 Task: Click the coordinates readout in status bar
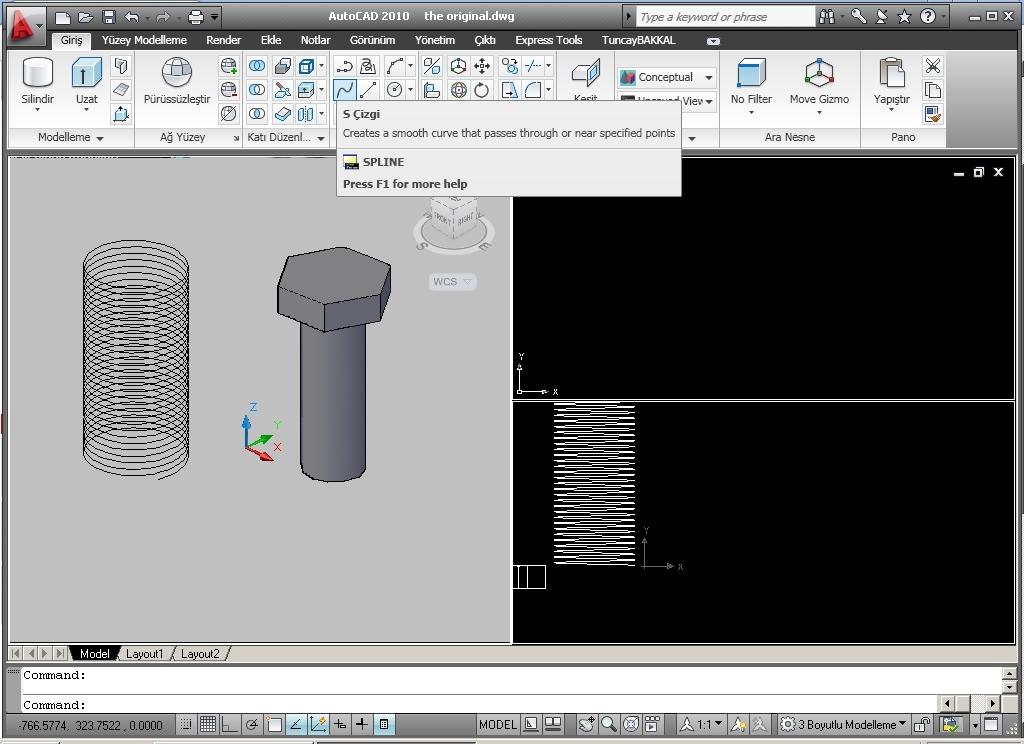pyautogui.click(x=91, y=725)
